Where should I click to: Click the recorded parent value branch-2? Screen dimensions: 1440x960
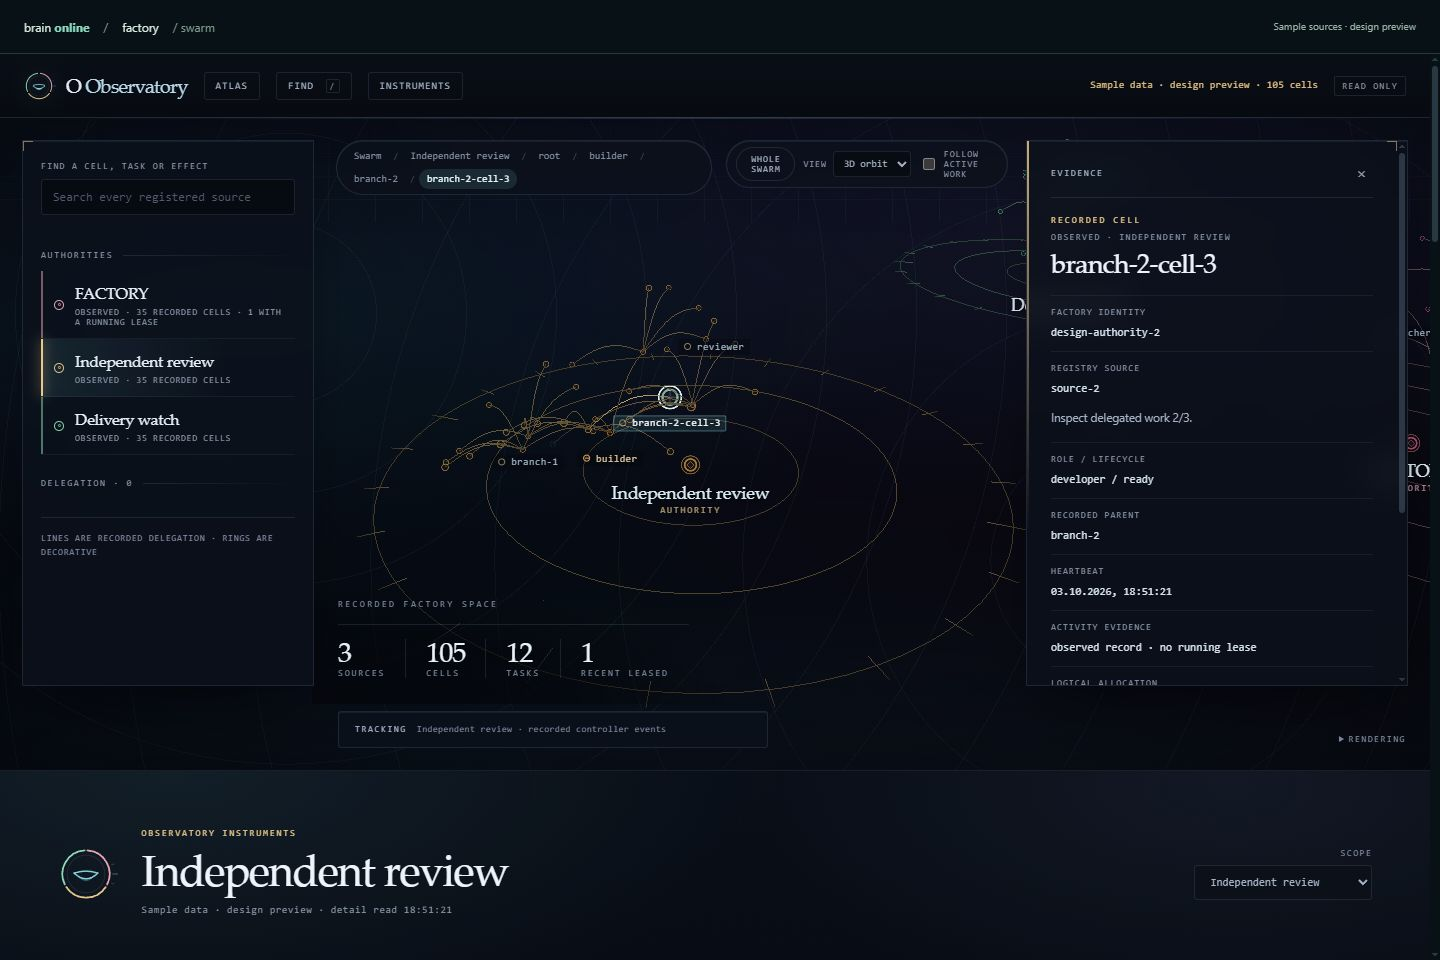coord(1075,535)
